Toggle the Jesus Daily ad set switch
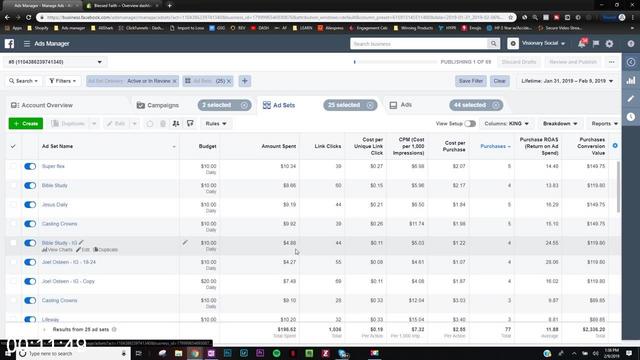The height and width of the screenshot is (360, 640). (x=30, y=204)
